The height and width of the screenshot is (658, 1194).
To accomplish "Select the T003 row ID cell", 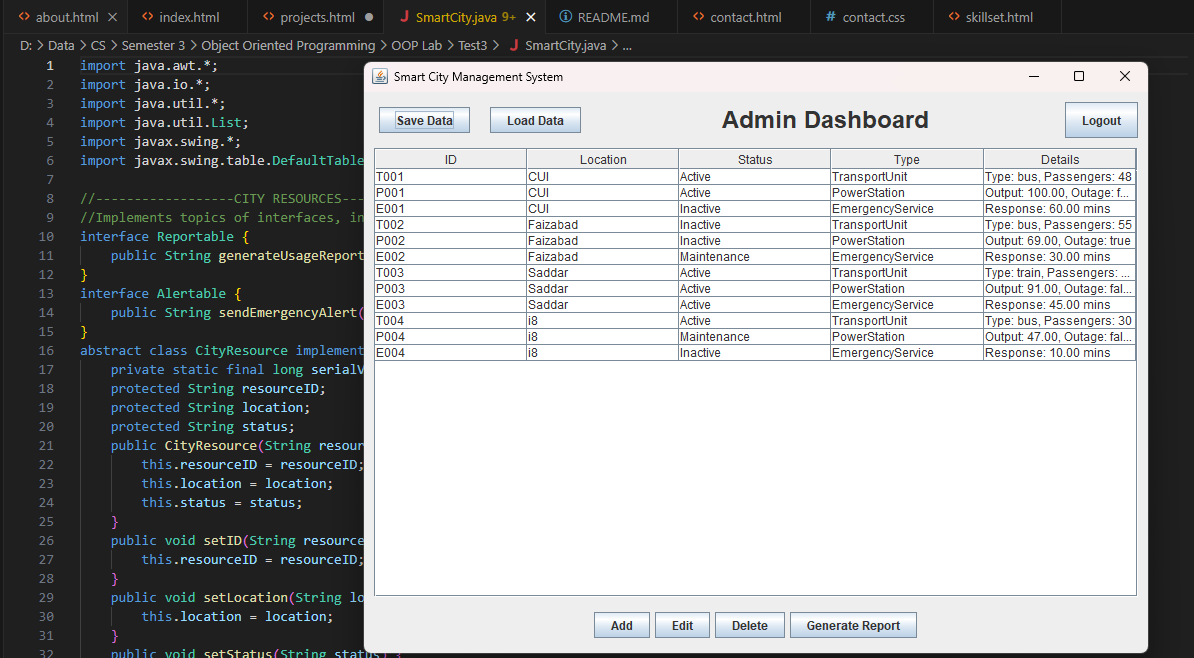I will (451, 273).
